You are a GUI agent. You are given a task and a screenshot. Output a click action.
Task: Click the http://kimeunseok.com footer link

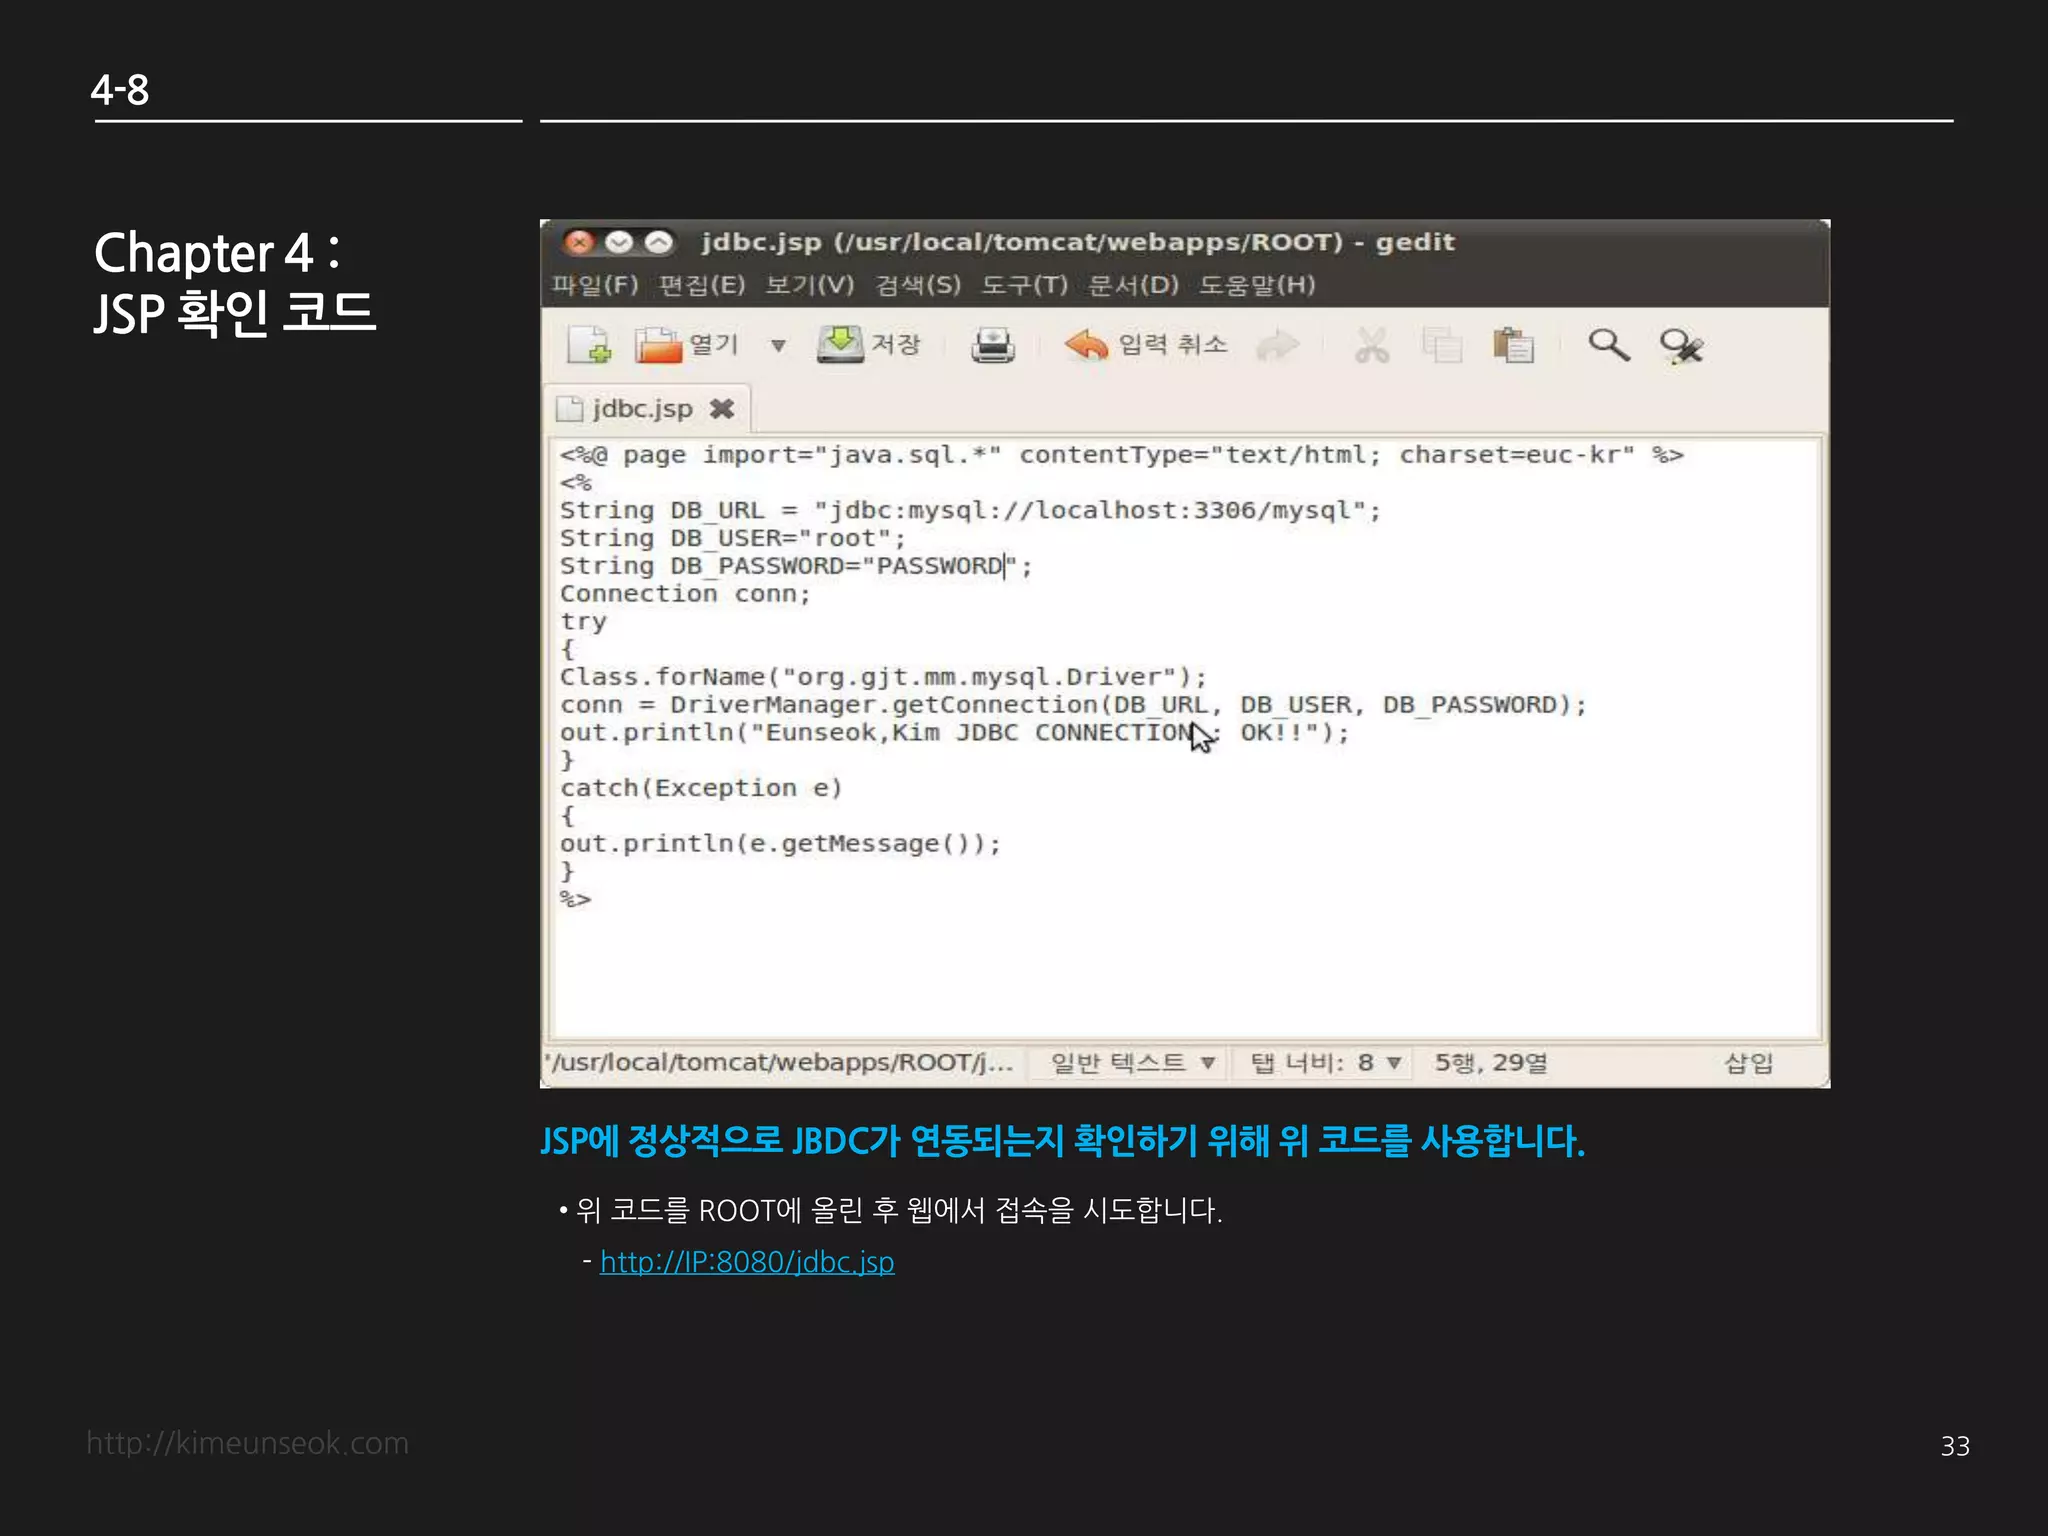click(247, 1443)
